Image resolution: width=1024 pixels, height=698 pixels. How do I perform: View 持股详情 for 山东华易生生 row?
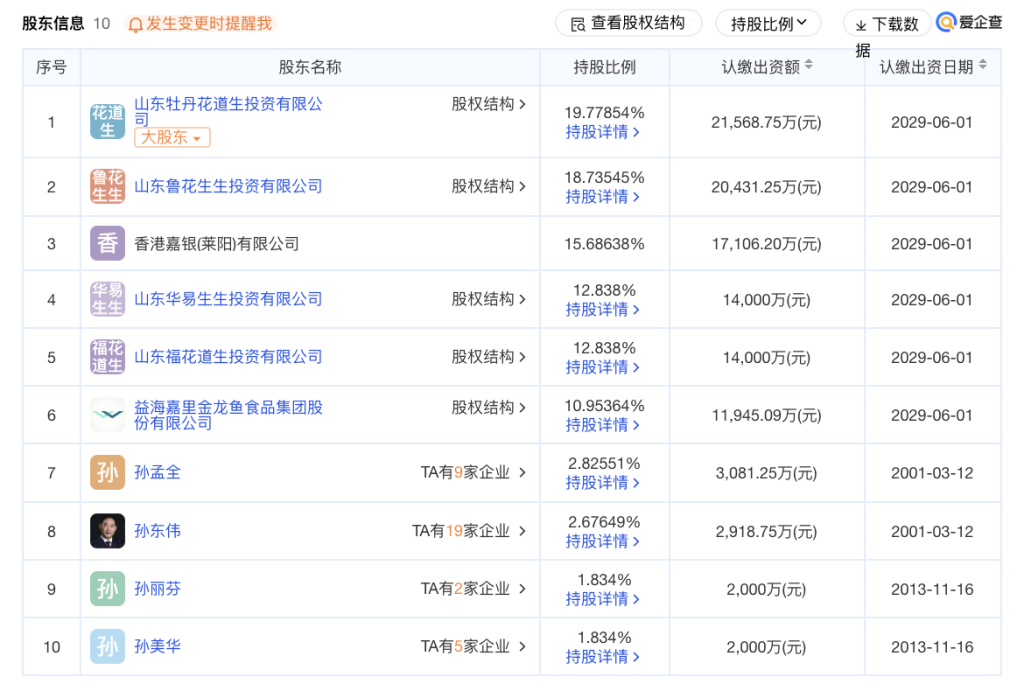(603, 309)
